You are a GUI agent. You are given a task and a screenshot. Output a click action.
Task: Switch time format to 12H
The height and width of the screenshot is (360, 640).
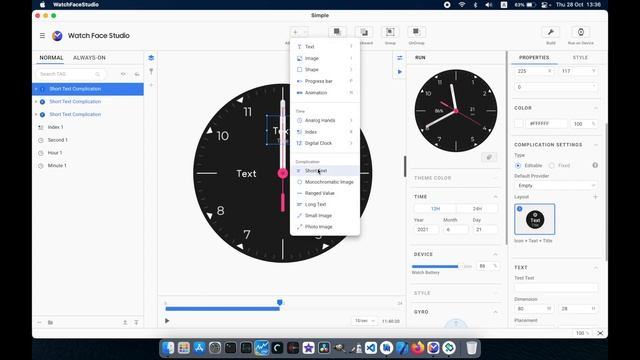tap(435, 209)
